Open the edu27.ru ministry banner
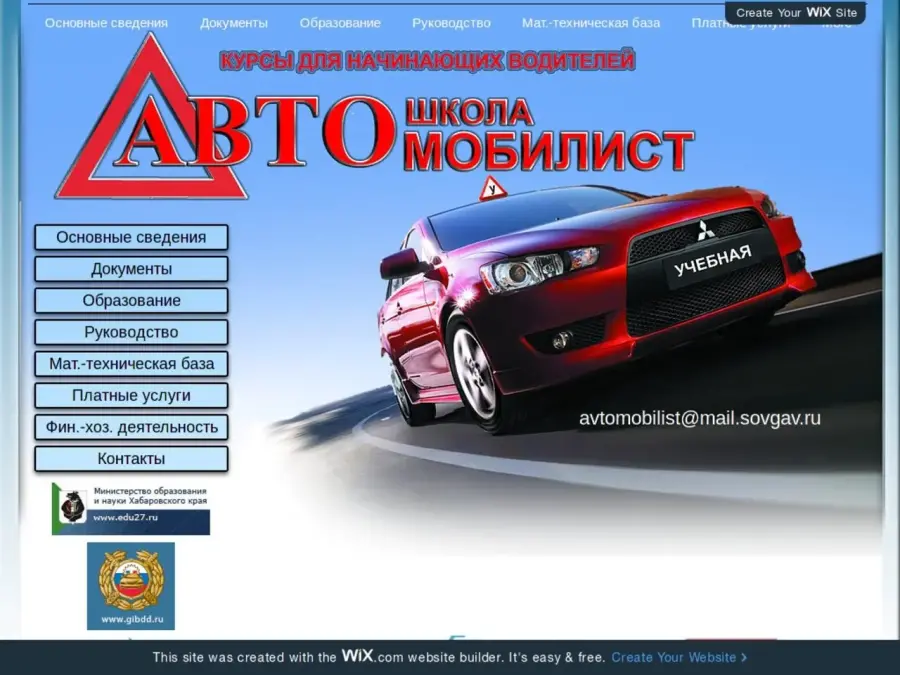The image size is (900, 675). (x=131, y=508)
